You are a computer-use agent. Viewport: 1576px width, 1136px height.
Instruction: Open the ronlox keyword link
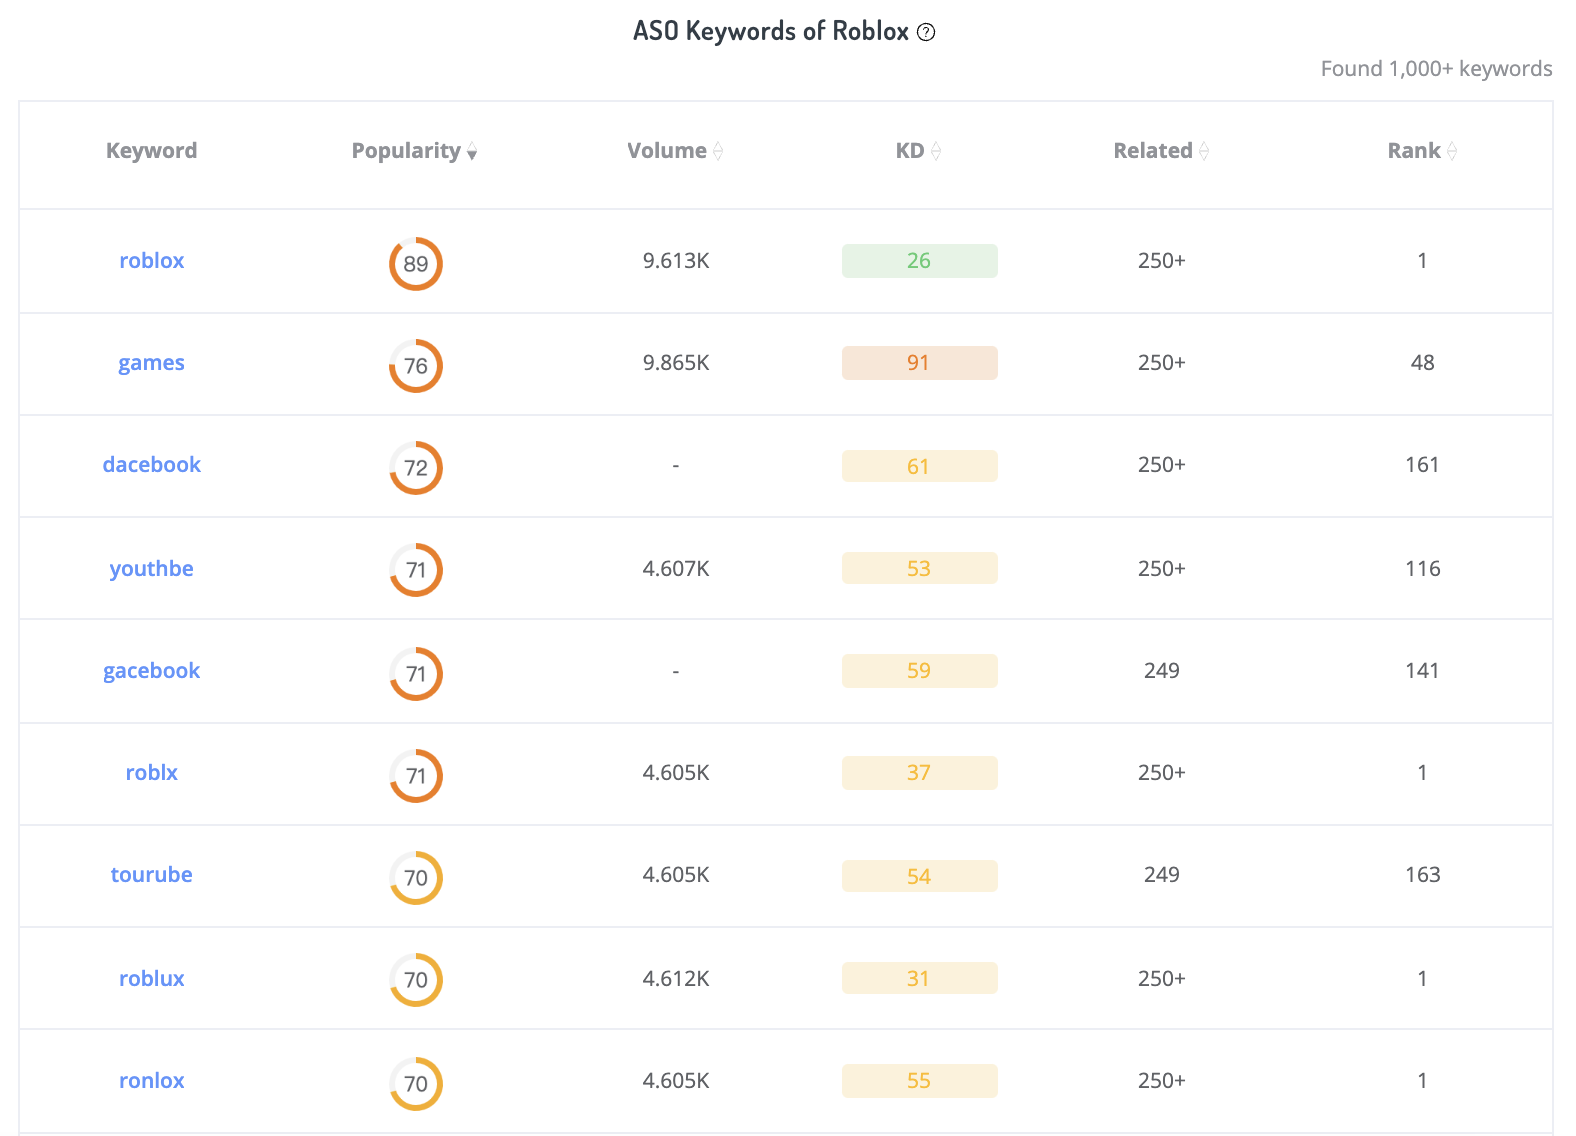(152, 1081)
